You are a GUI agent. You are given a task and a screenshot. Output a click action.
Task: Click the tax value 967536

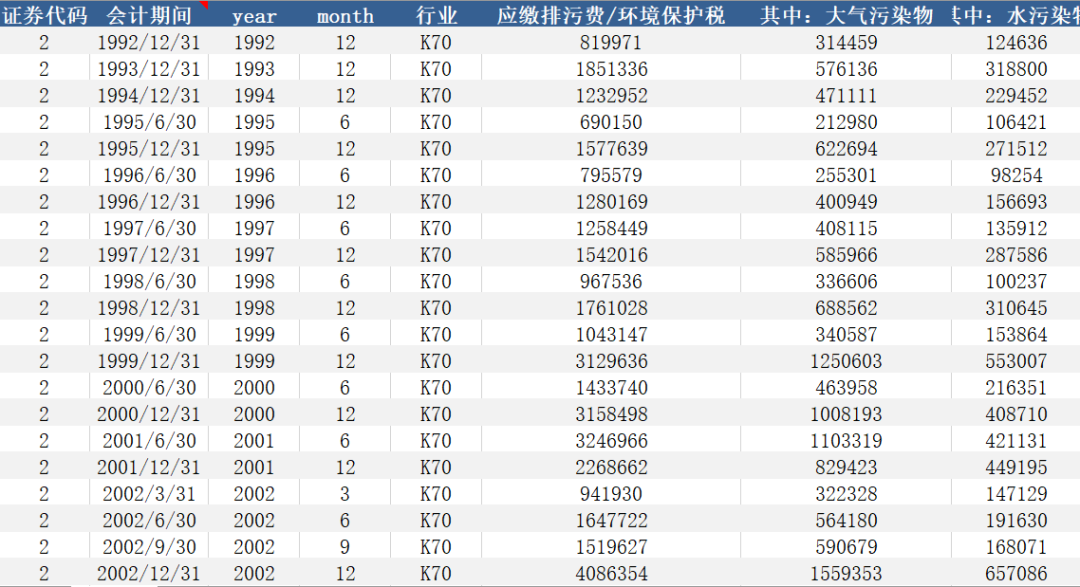[611, 282]
